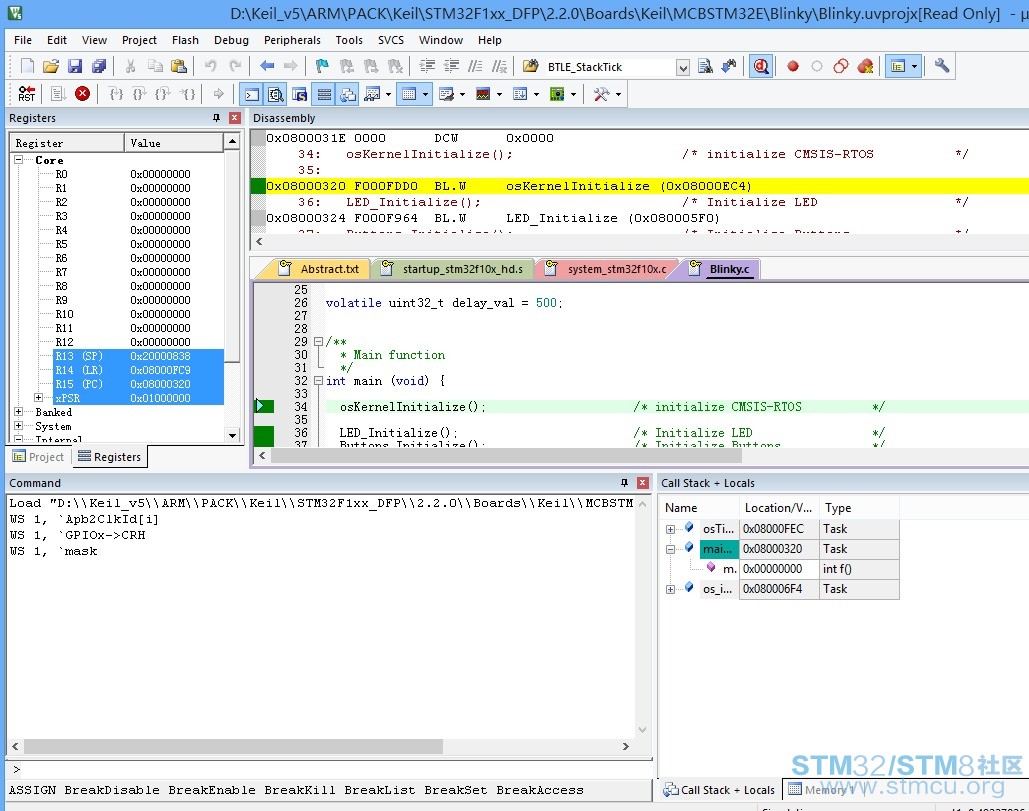Expand the System registers group
Image resolution: width=1029 pixels, height=811 pixels.
point(19,426)
